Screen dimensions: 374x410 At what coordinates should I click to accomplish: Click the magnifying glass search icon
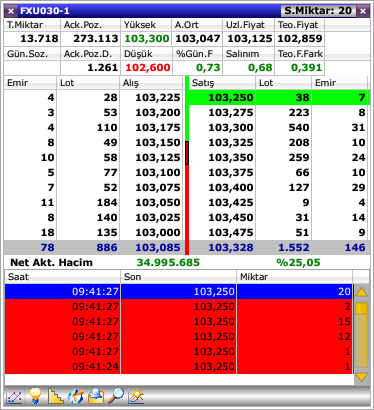click(x=116, y=396)
